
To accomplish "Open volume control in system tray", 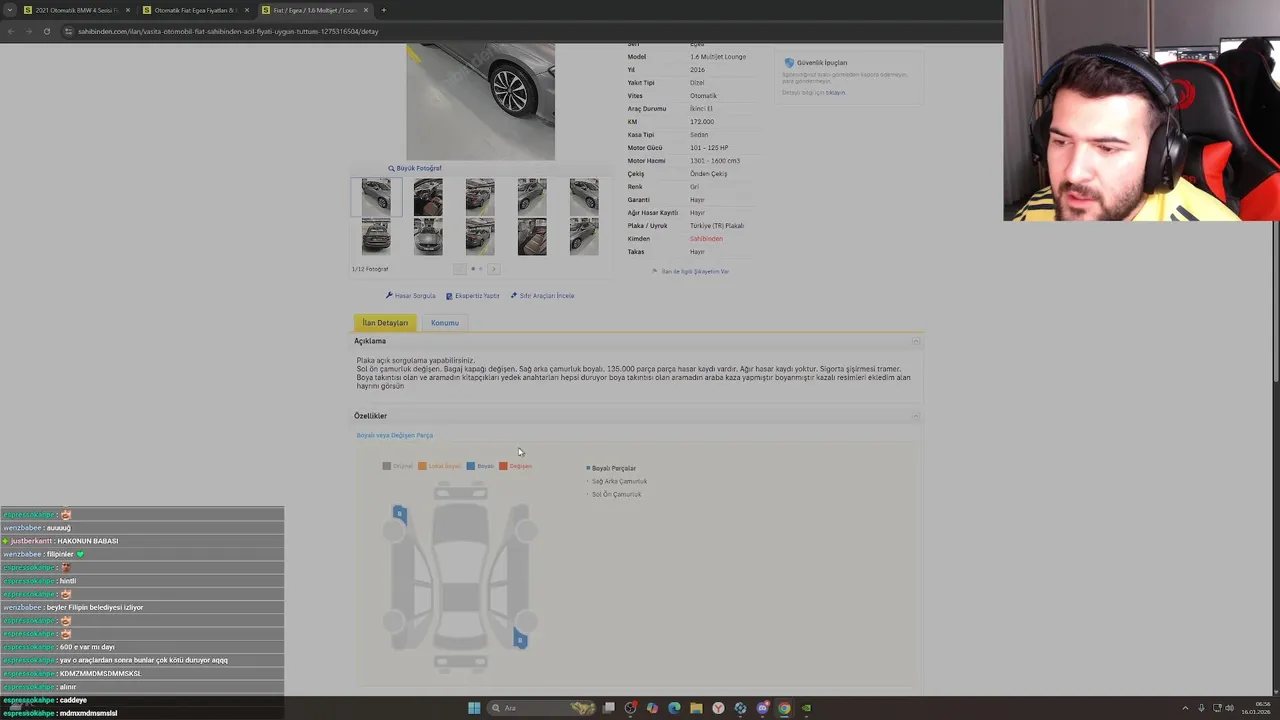I will click(1229, 708).
